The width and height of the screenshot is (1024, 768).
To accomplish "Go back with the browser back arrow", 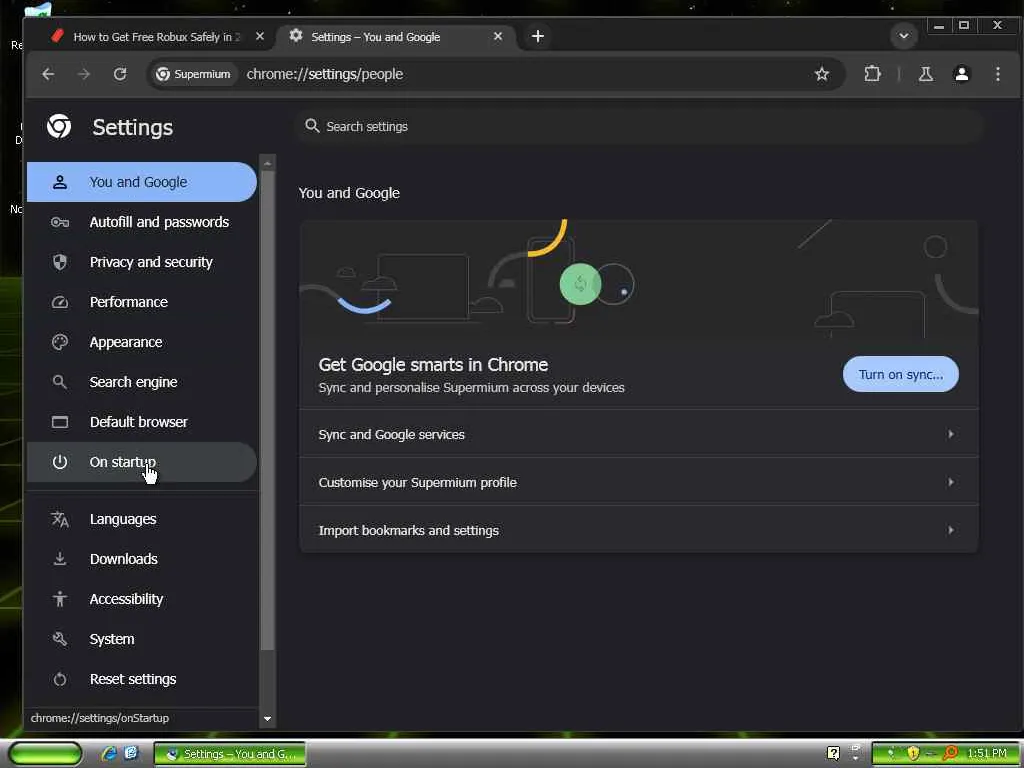I will pos(48,74).
